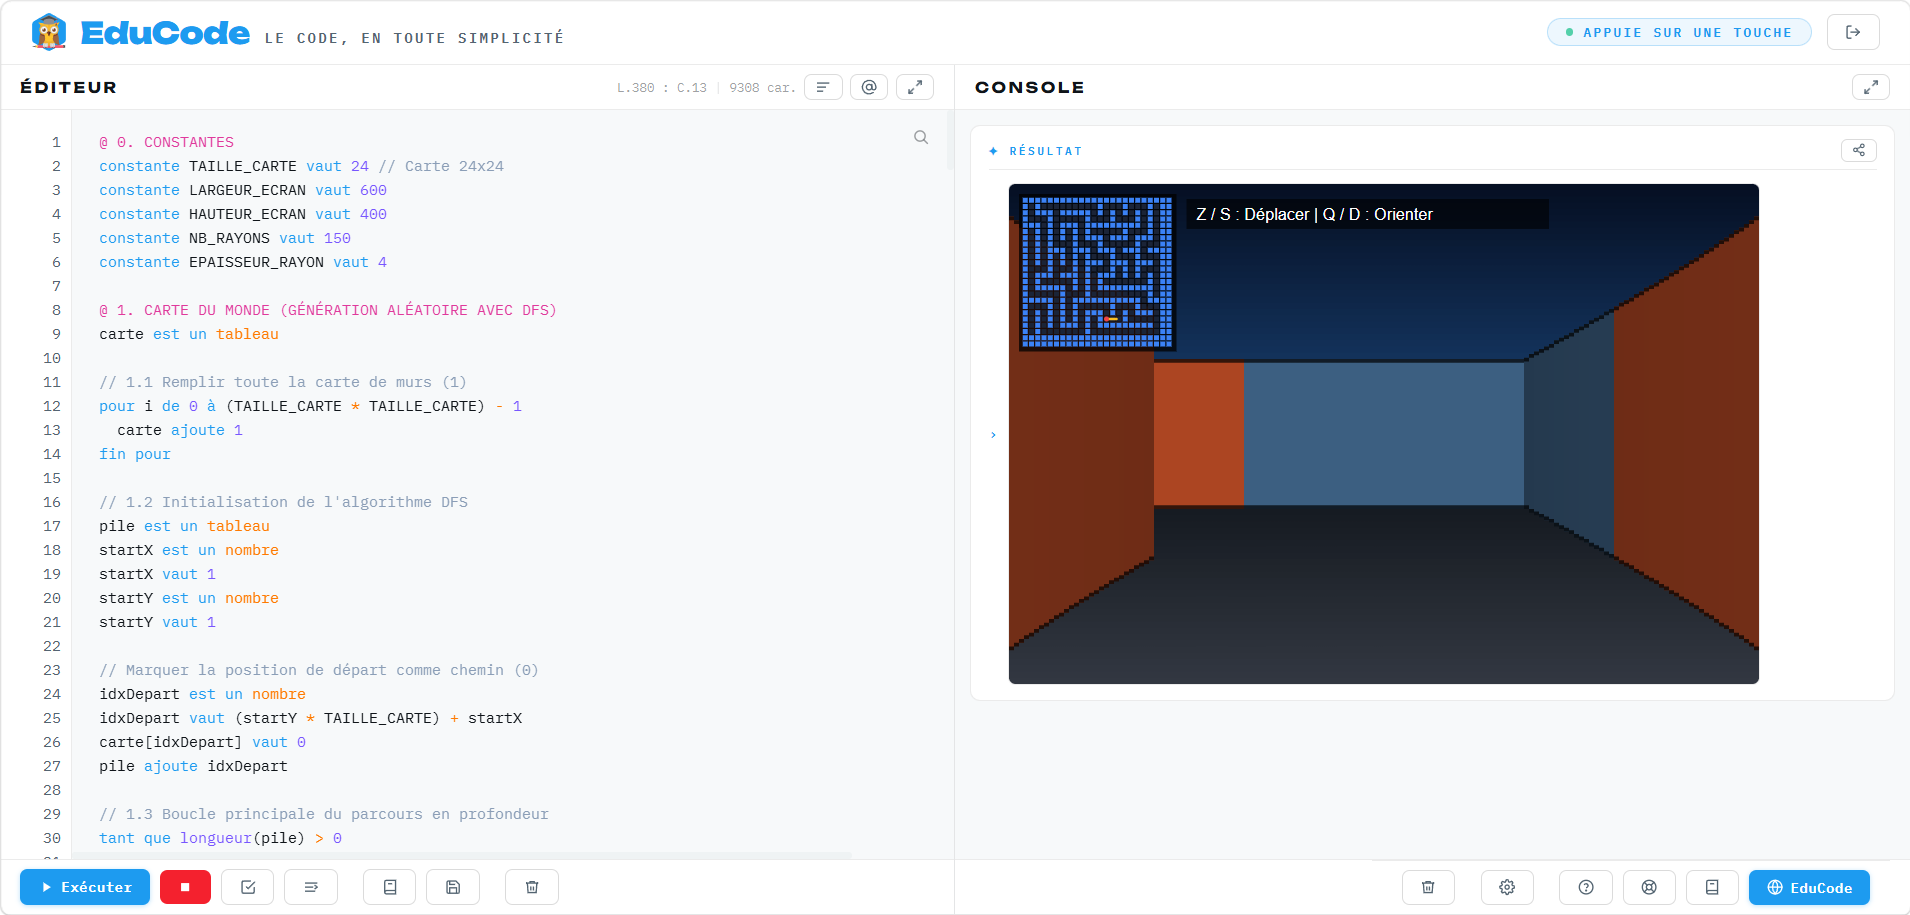
Task: Open the question mark help button
Action: coord(1586,887)
